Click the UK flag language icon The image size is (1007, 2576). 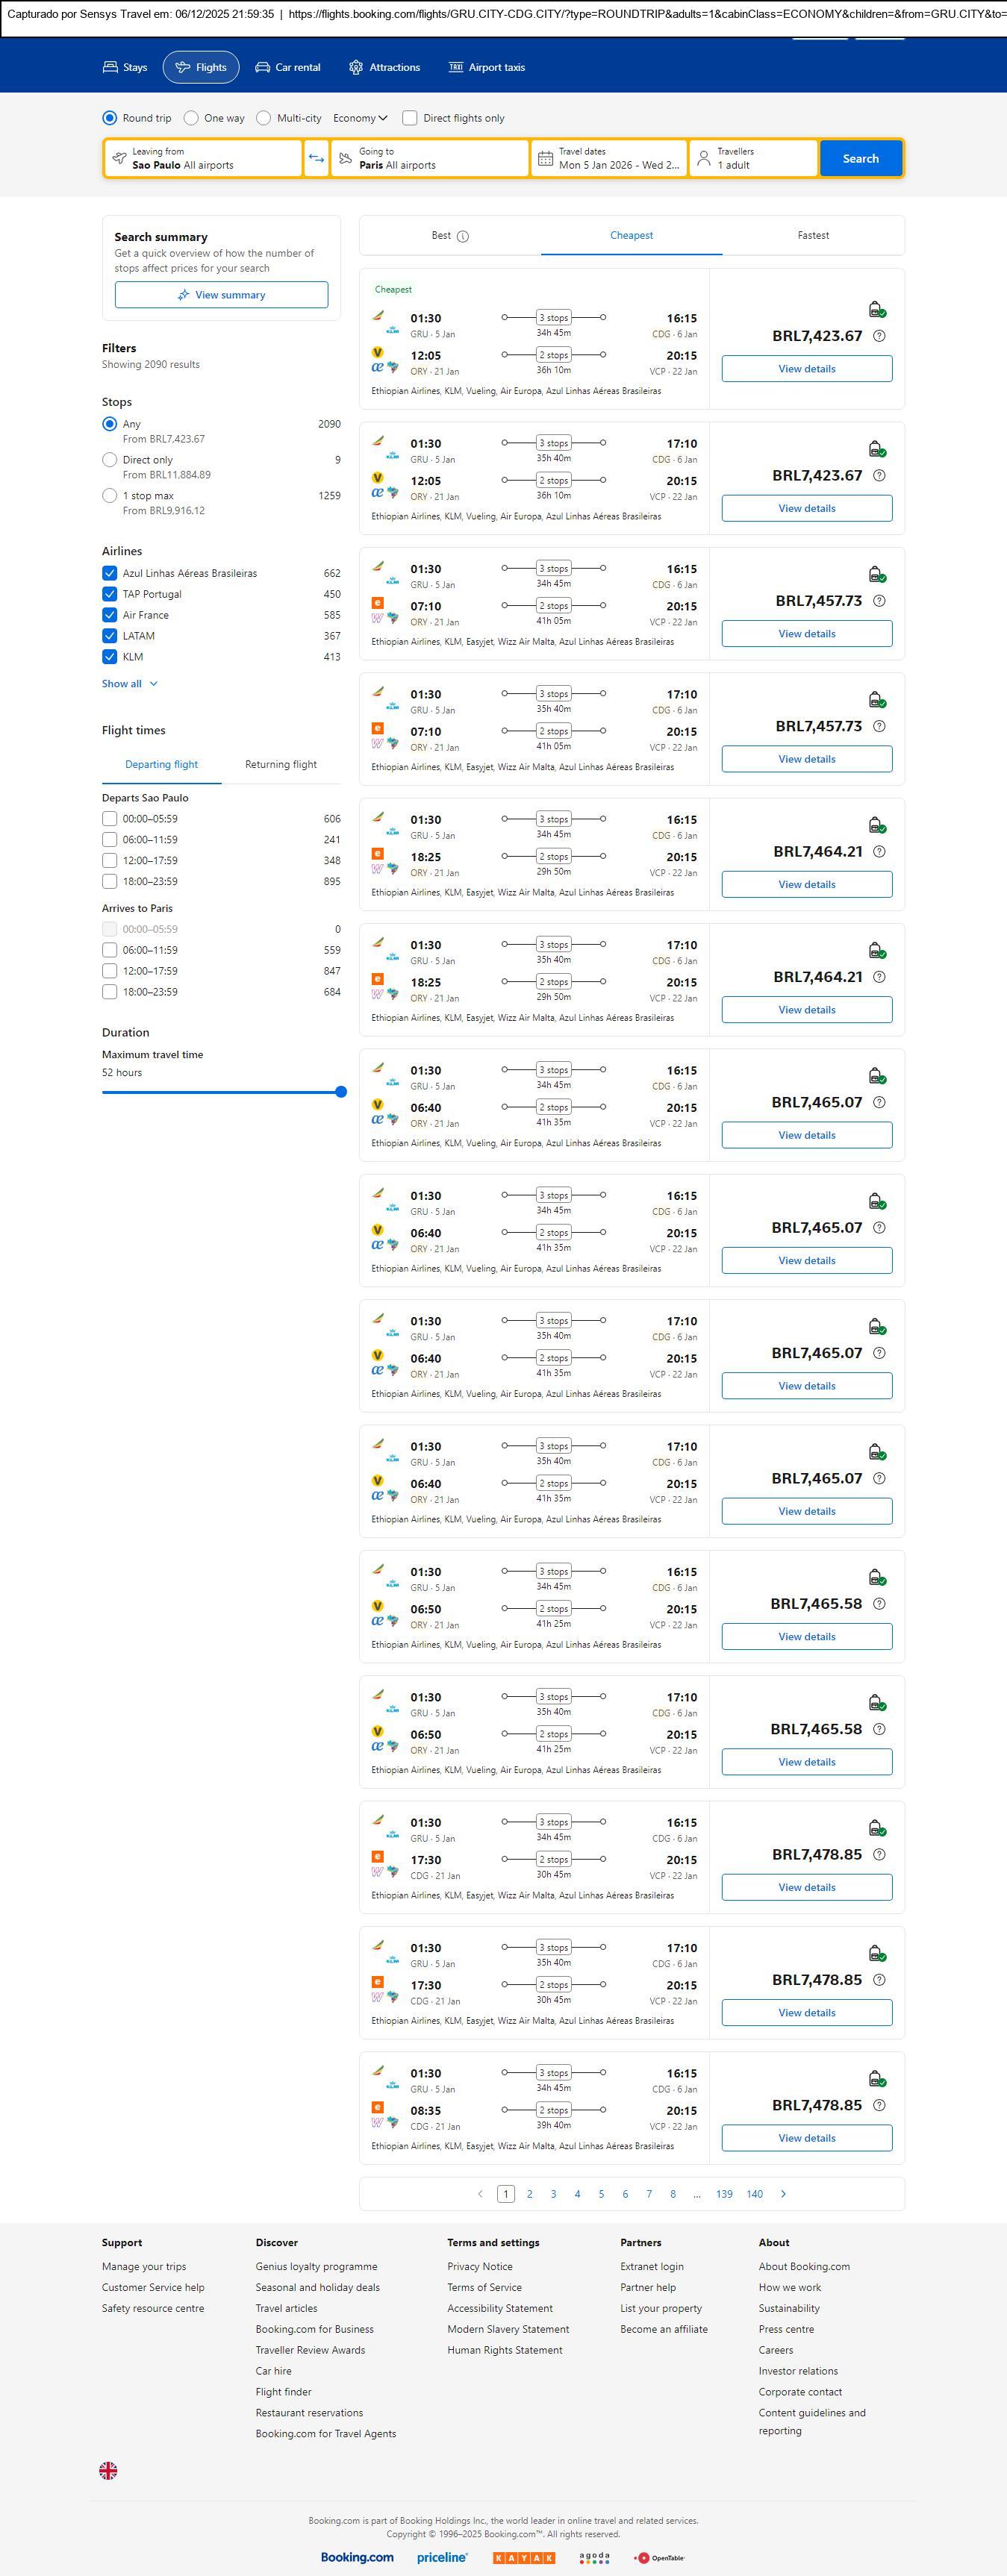[x=108, y=2470]
